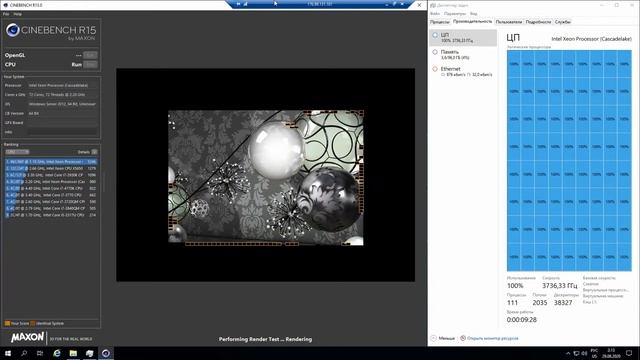Click the logical processors usage graph
Screen dimensions: 640x360
(569, 160)
